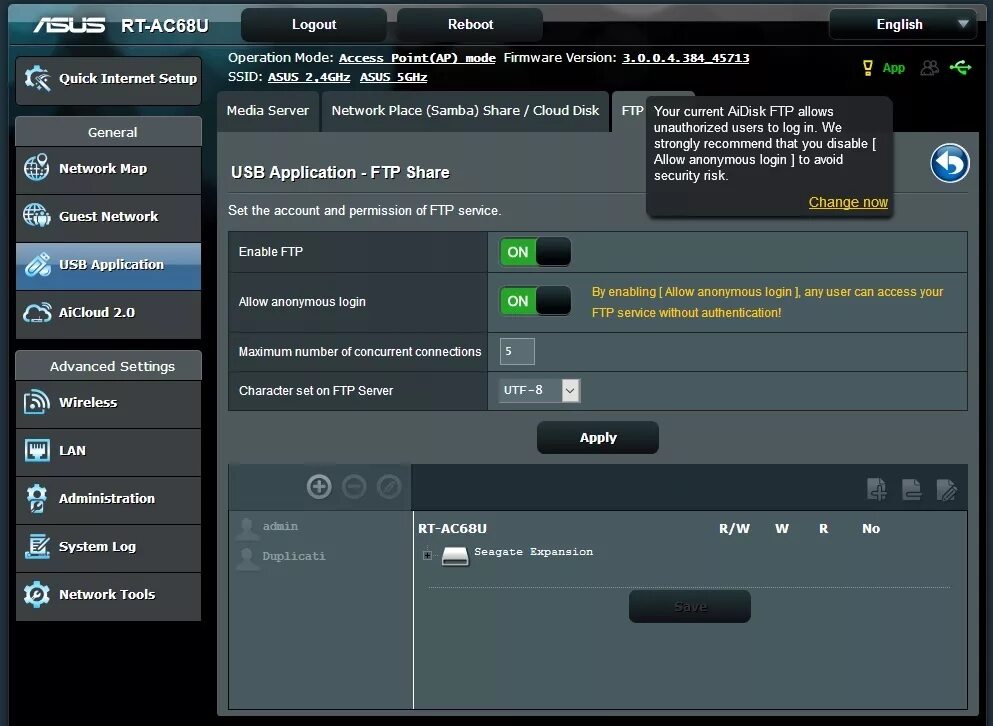Click the RT-AC68U folder header text
Image resolution: width=993 pixels, height=726 pixels.
pyautogui.click(x=452, y=528)
